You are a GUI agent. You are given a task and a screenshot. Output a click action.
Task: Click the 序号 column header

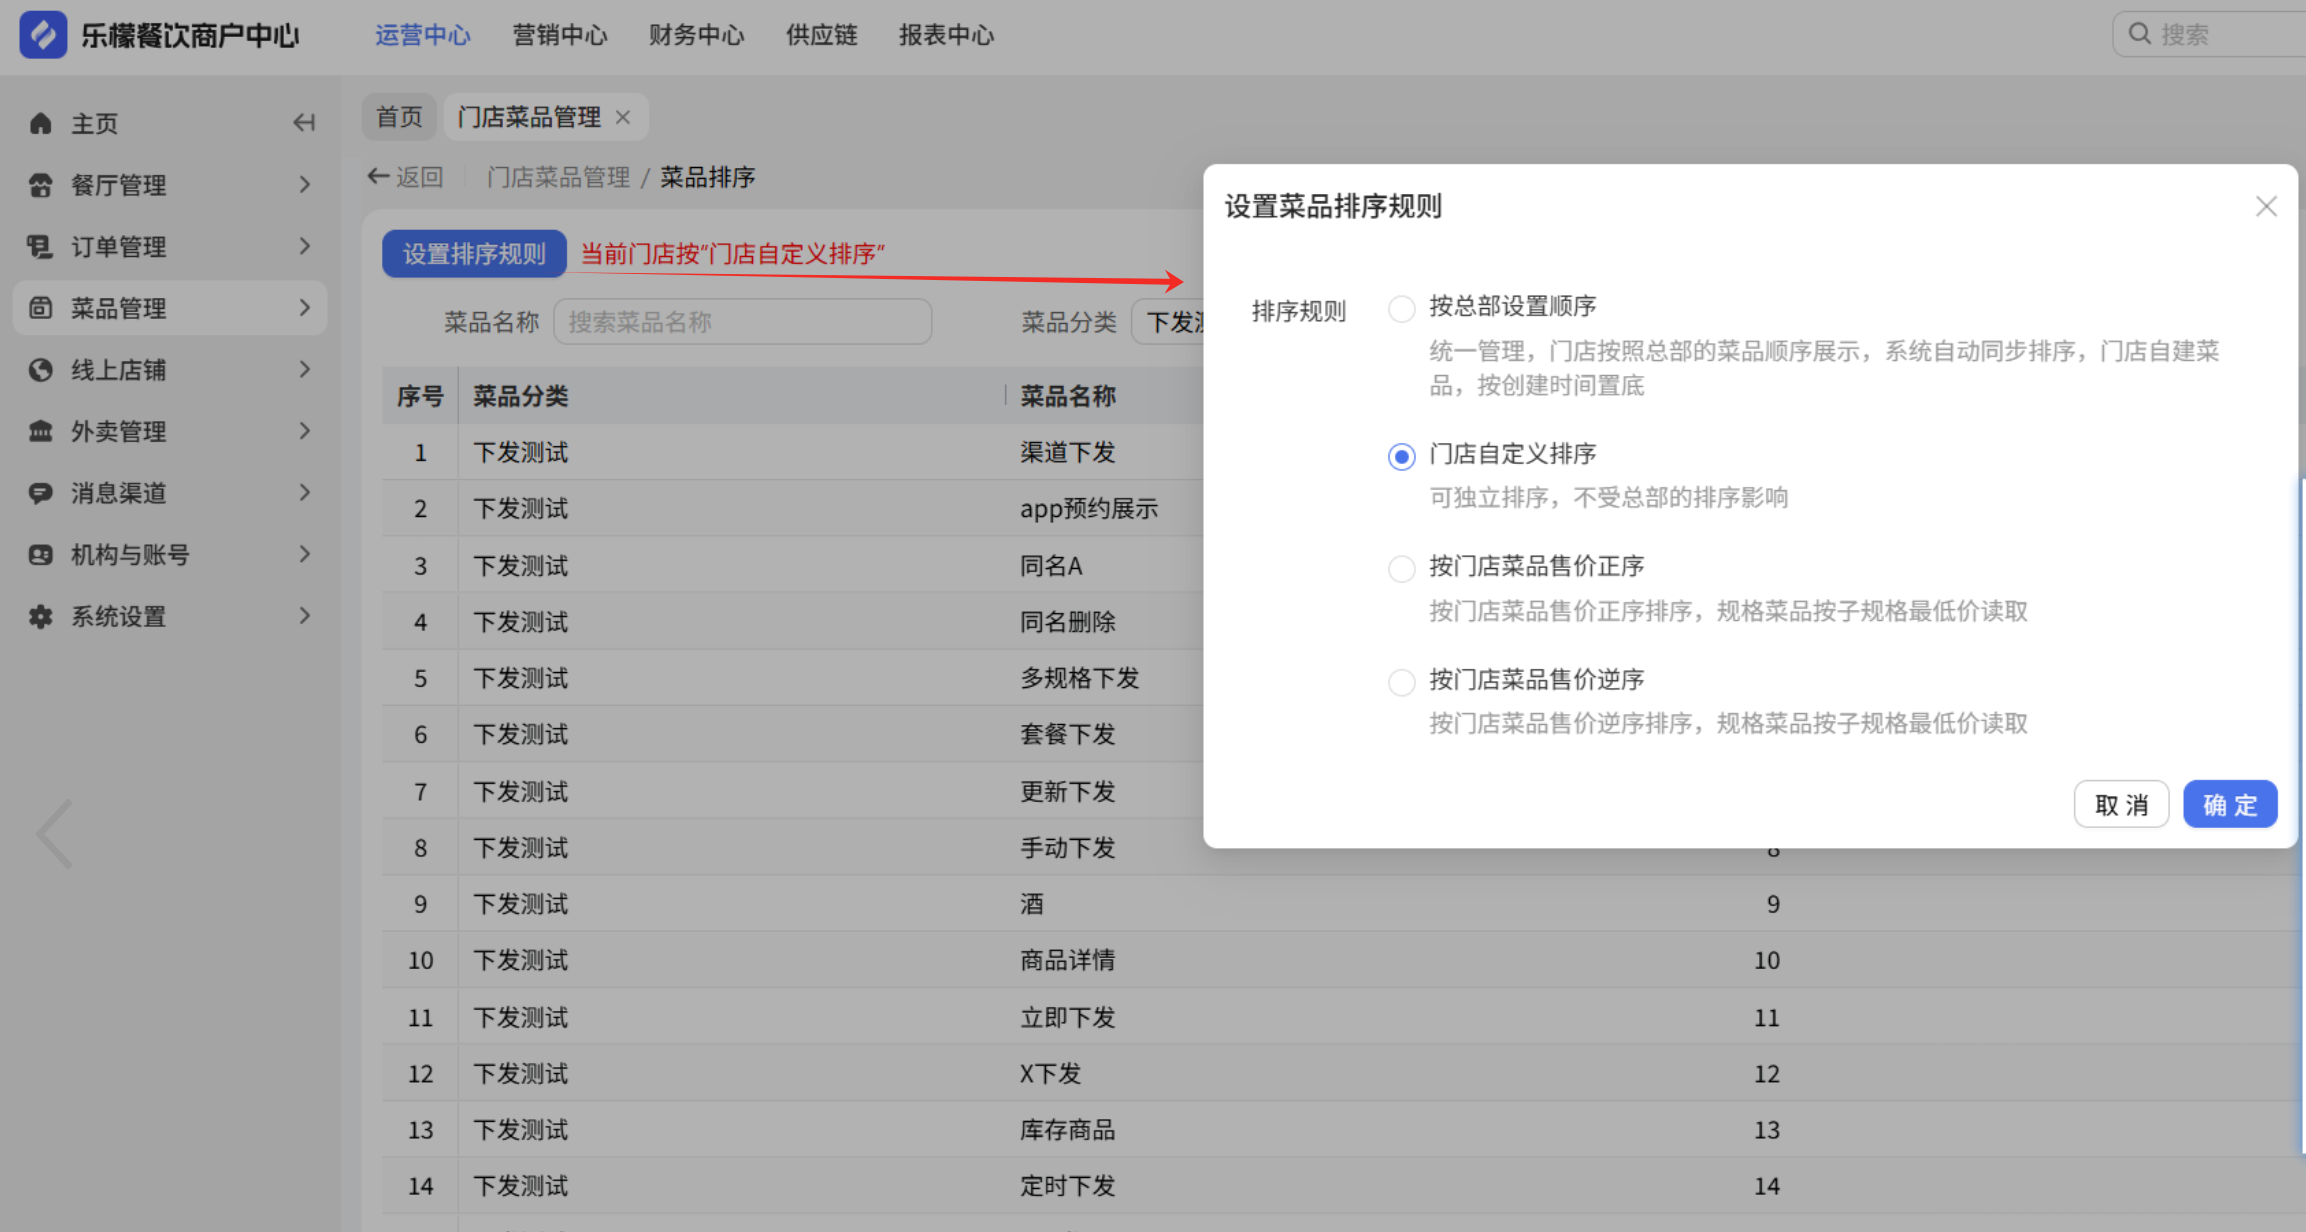point(420,396)
